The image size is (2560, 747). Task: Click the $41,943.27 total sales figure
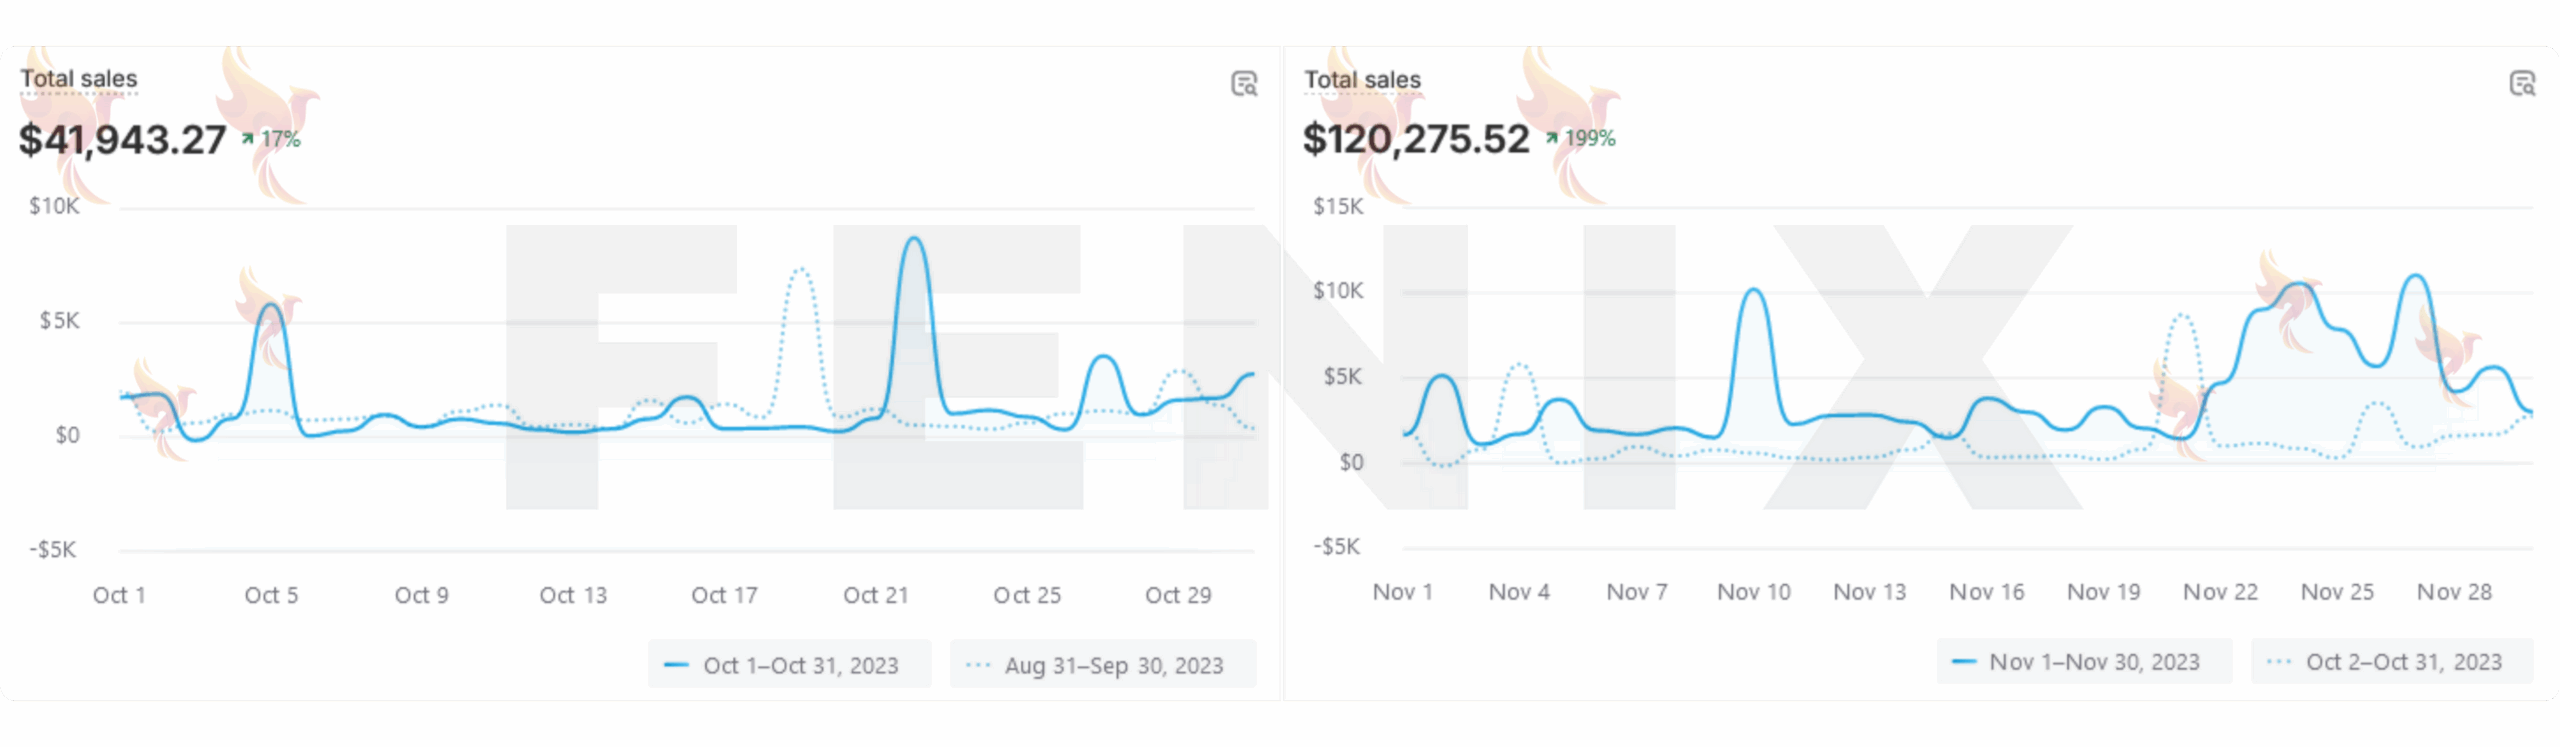click(x=123, y=139)
